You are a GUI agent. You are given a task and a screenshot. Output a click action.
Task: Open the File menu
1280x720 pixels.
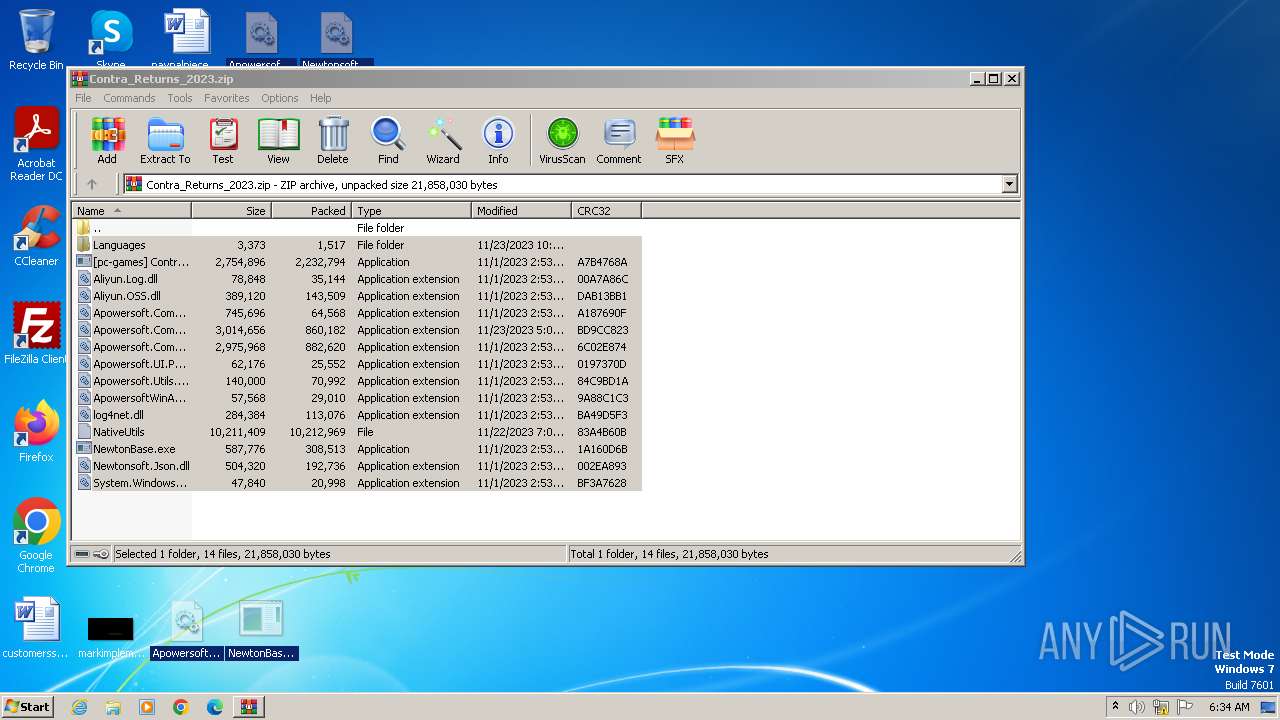tap(83, 98)
